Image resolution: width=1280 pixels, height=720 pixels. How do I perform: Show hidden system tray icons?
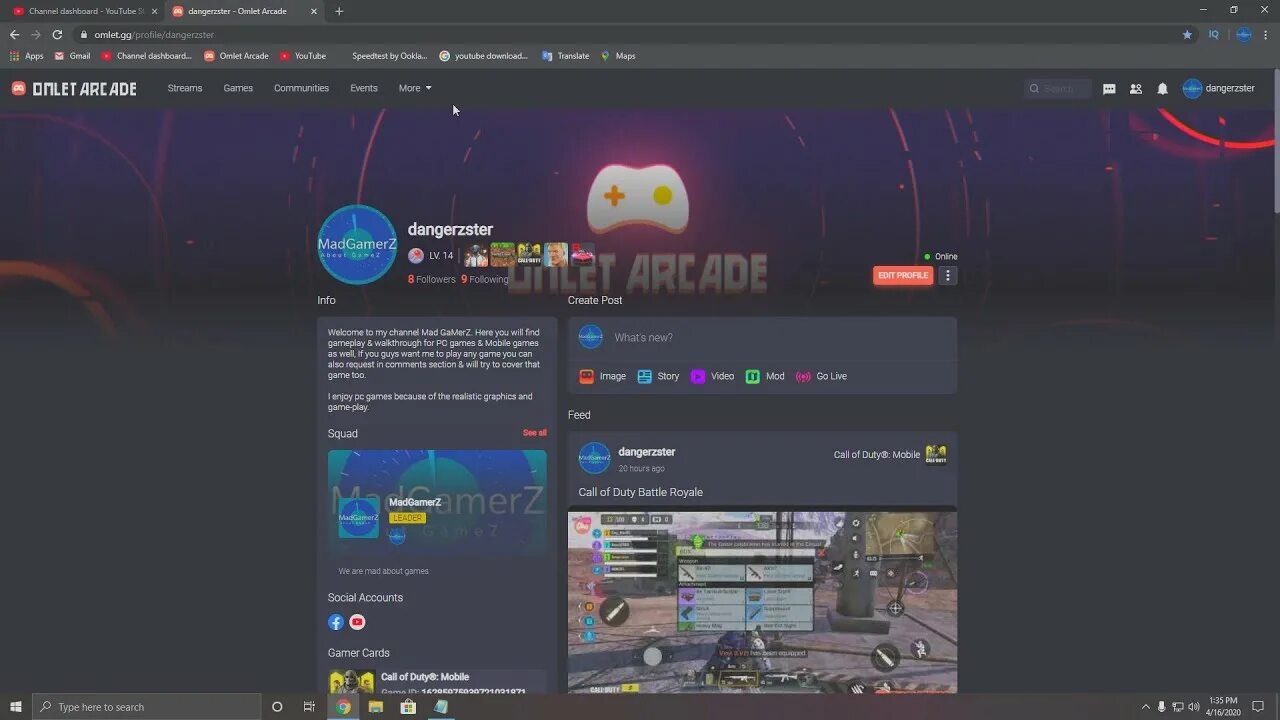point(1145,706)
